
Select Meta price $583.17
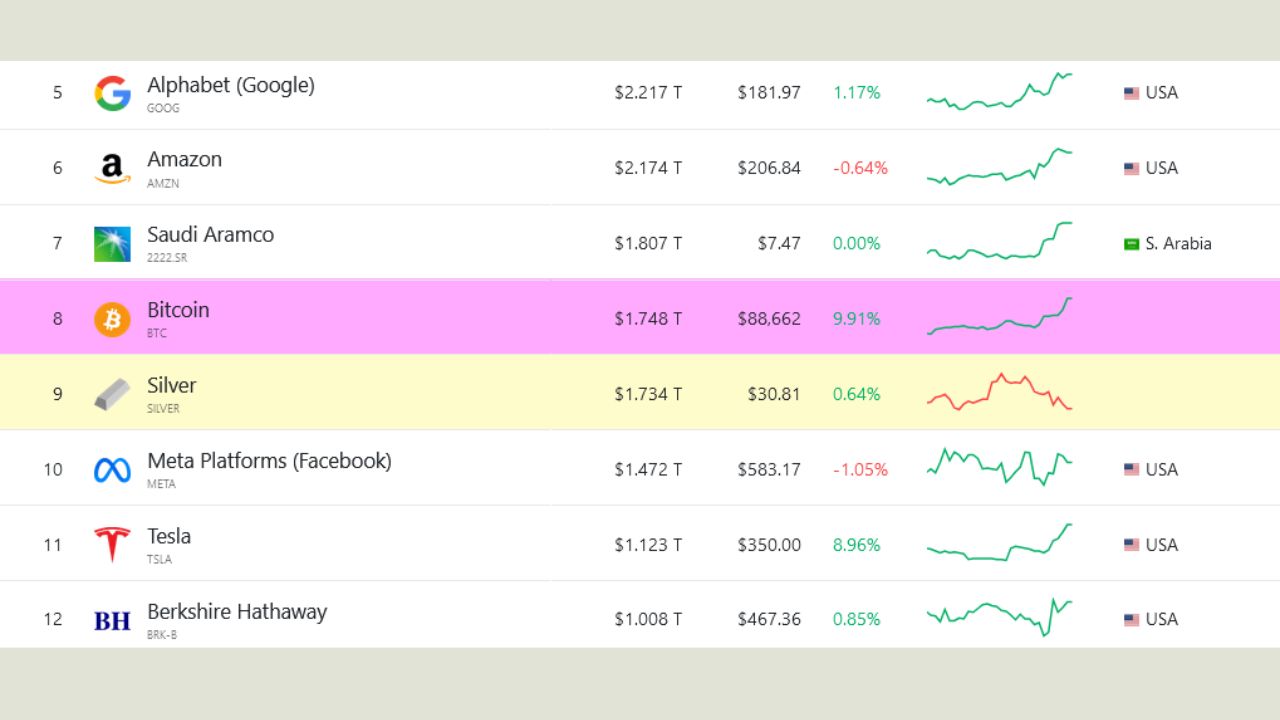pyautogui.click(x=769, y=469)
